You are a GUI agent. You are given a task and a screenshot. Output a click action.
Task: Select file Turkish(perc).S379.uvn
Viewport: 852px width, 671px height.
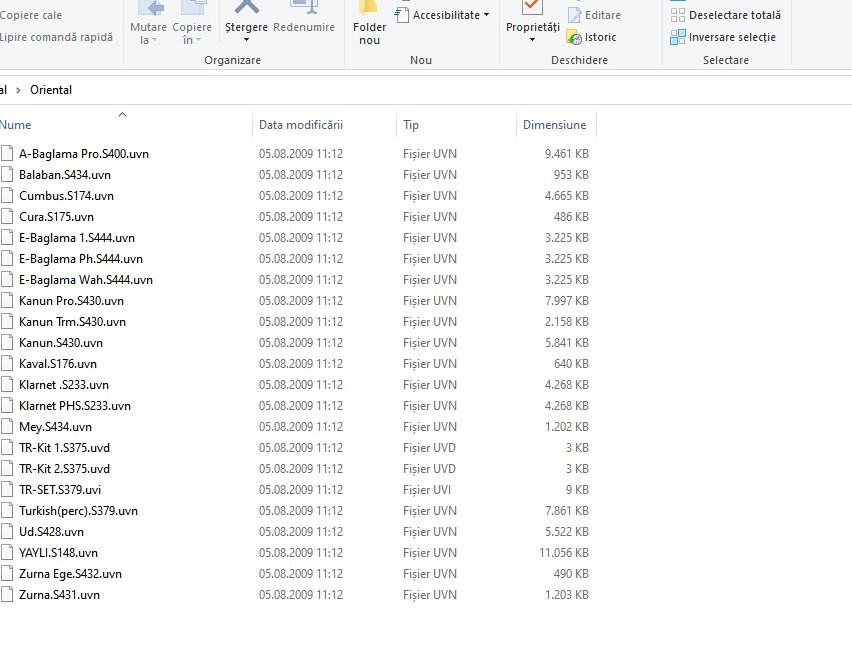(x=78, y=511)
